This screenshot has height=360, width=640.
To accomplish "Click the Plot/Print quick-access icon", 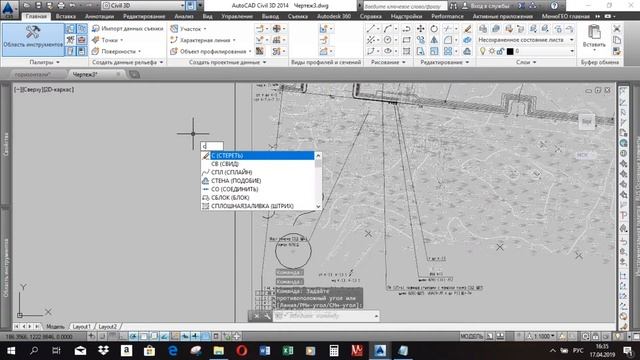I will (61, 5).
